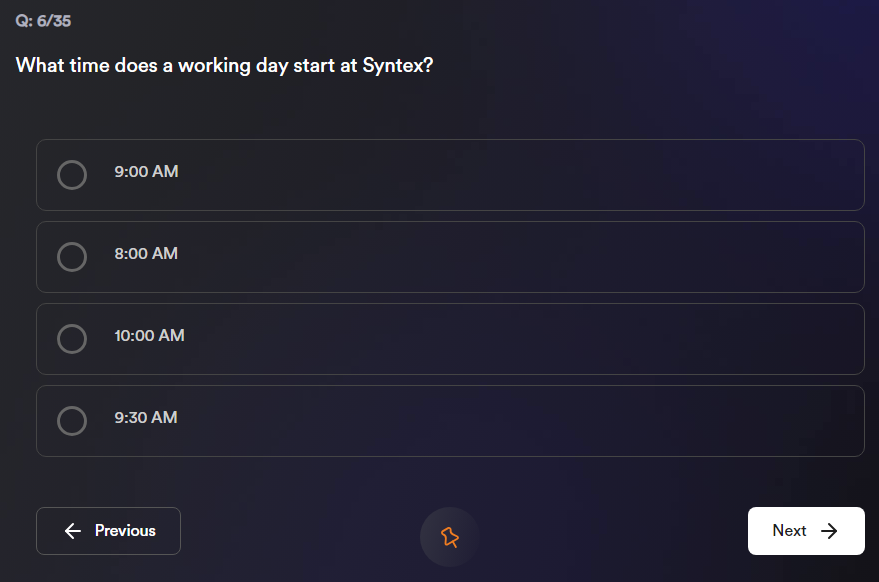
Task: Click the "10:00 AM" answer label
Action: pos(149,336)
